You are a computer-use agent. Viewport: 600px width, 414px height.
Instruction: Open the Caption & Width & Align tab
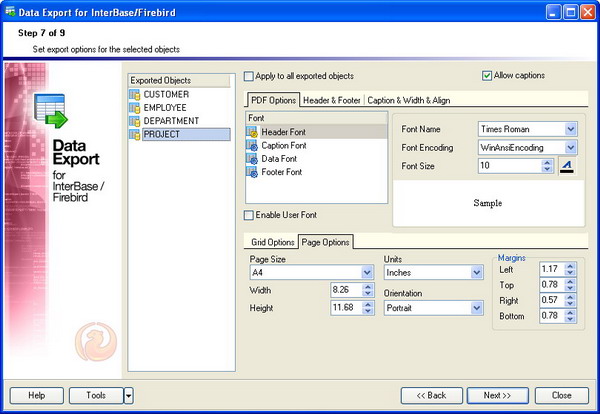coord(409,101)
